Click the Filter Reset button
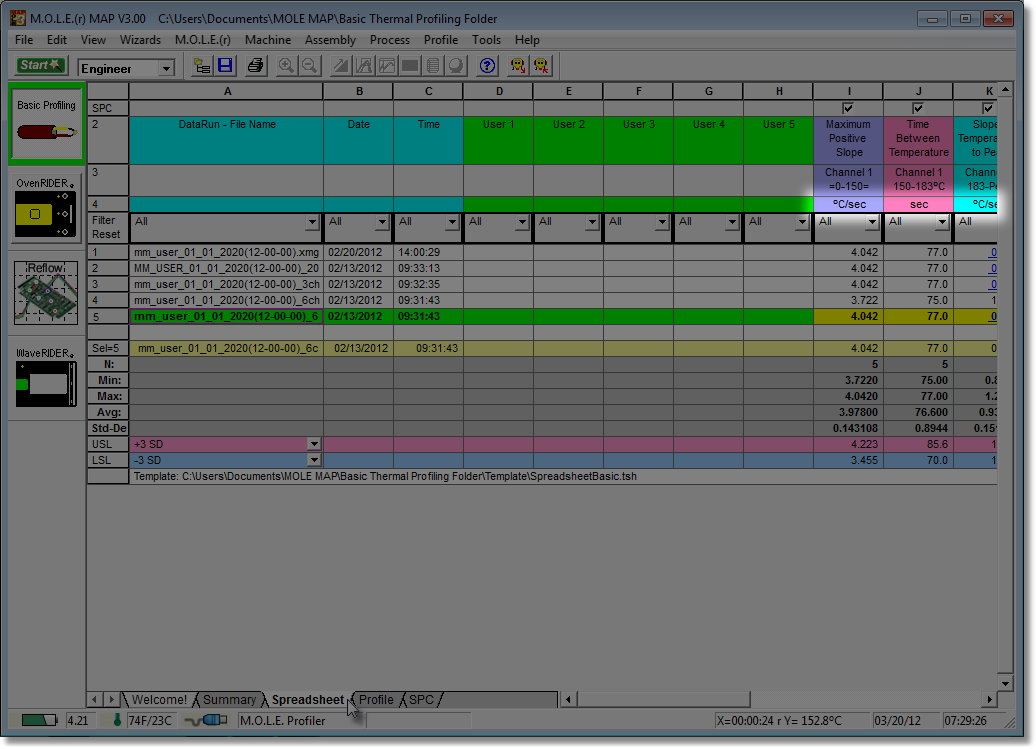 pos(108,227)
